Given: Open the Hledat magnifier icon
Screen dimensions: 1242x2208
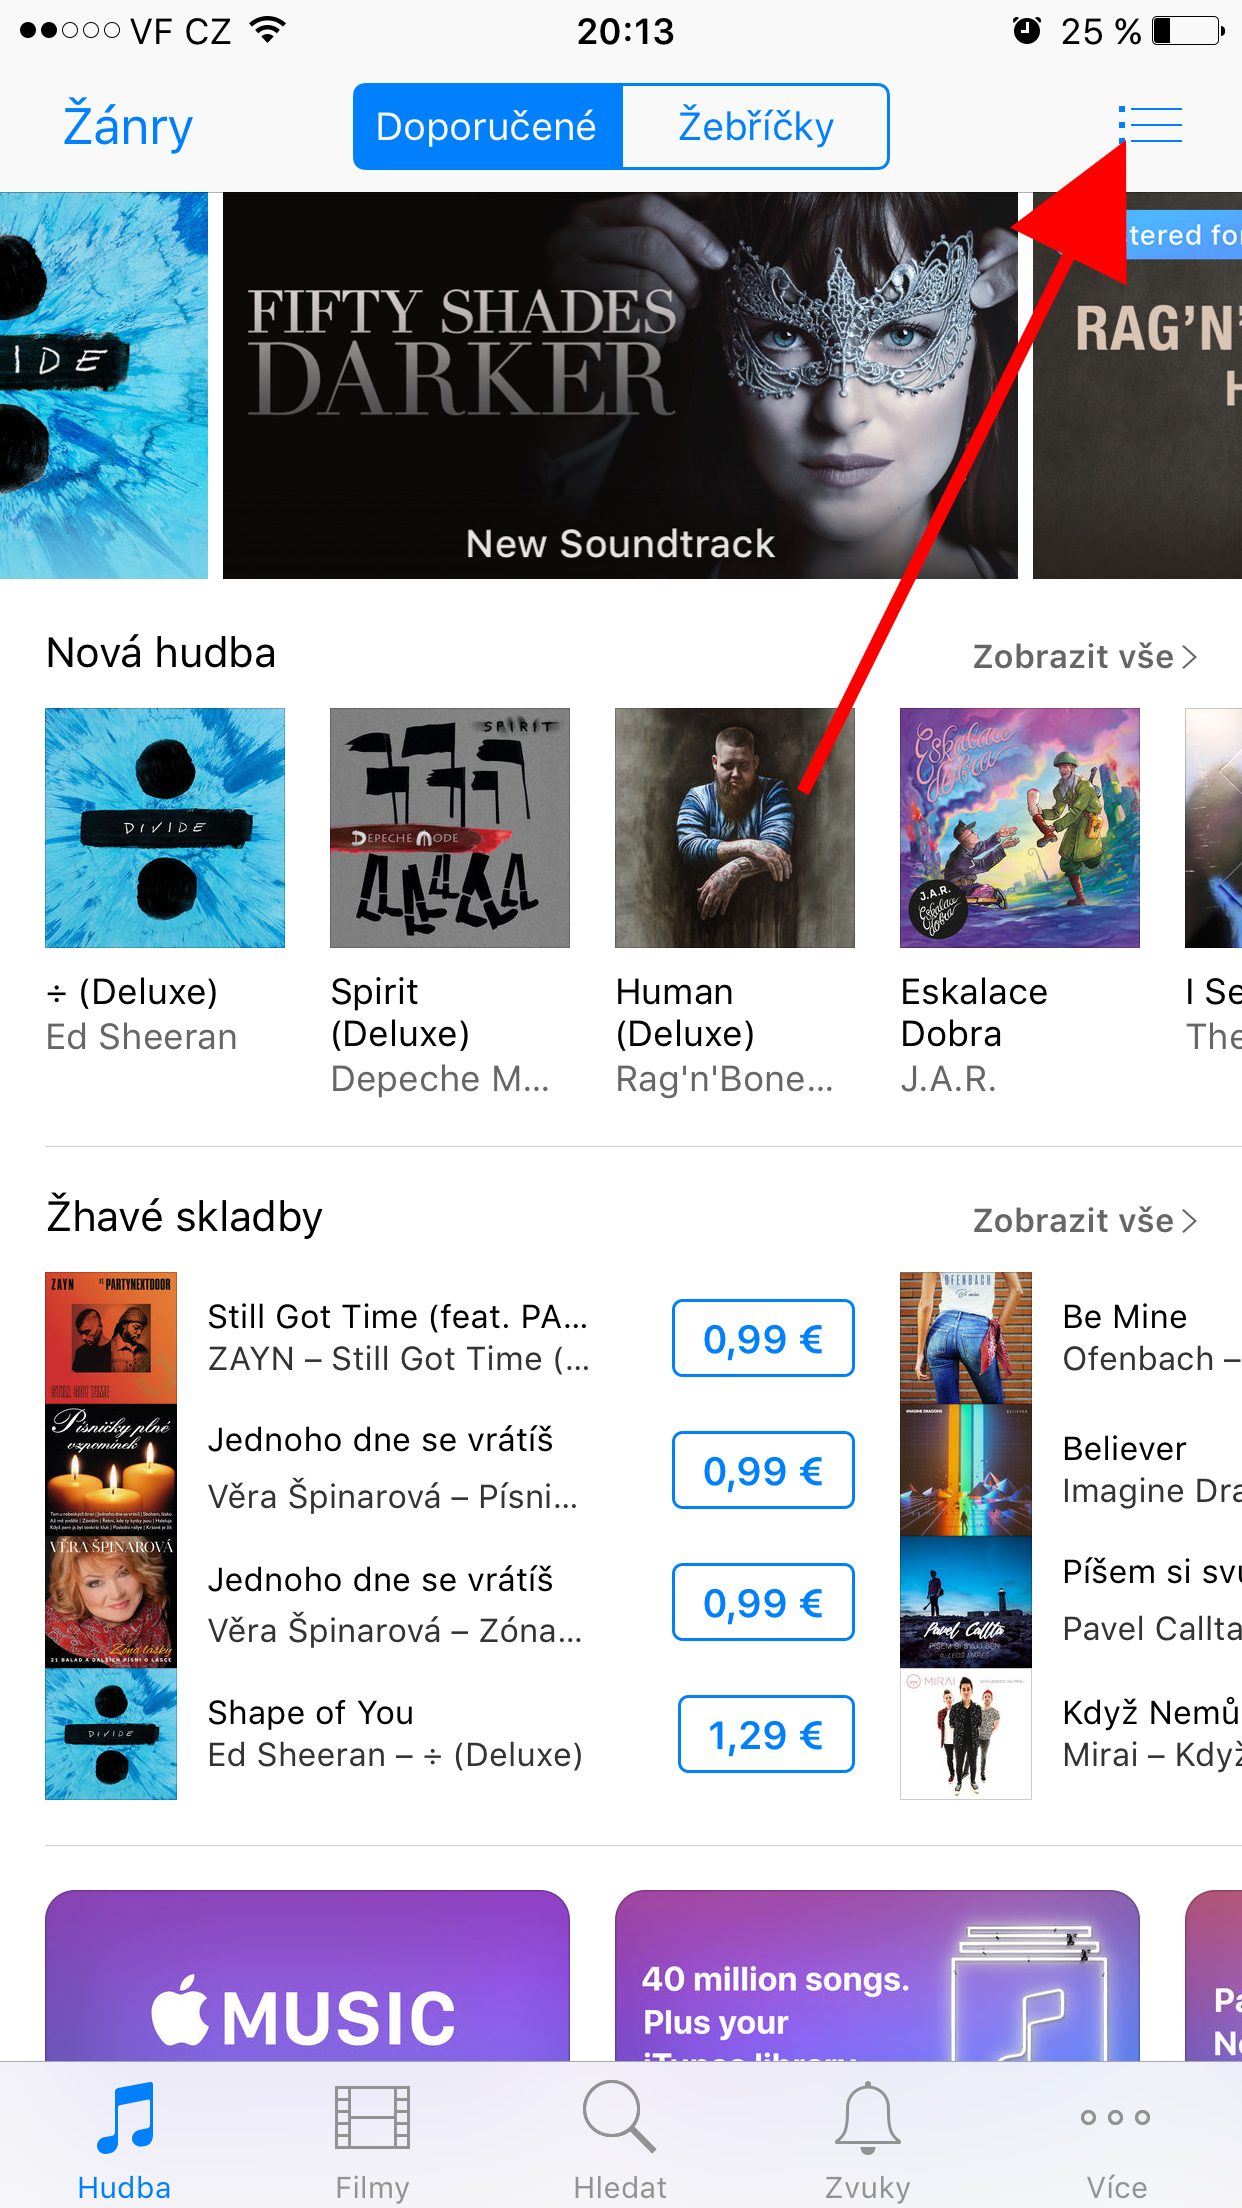Looking at the screenshot, I should (x=620, y=2116).
